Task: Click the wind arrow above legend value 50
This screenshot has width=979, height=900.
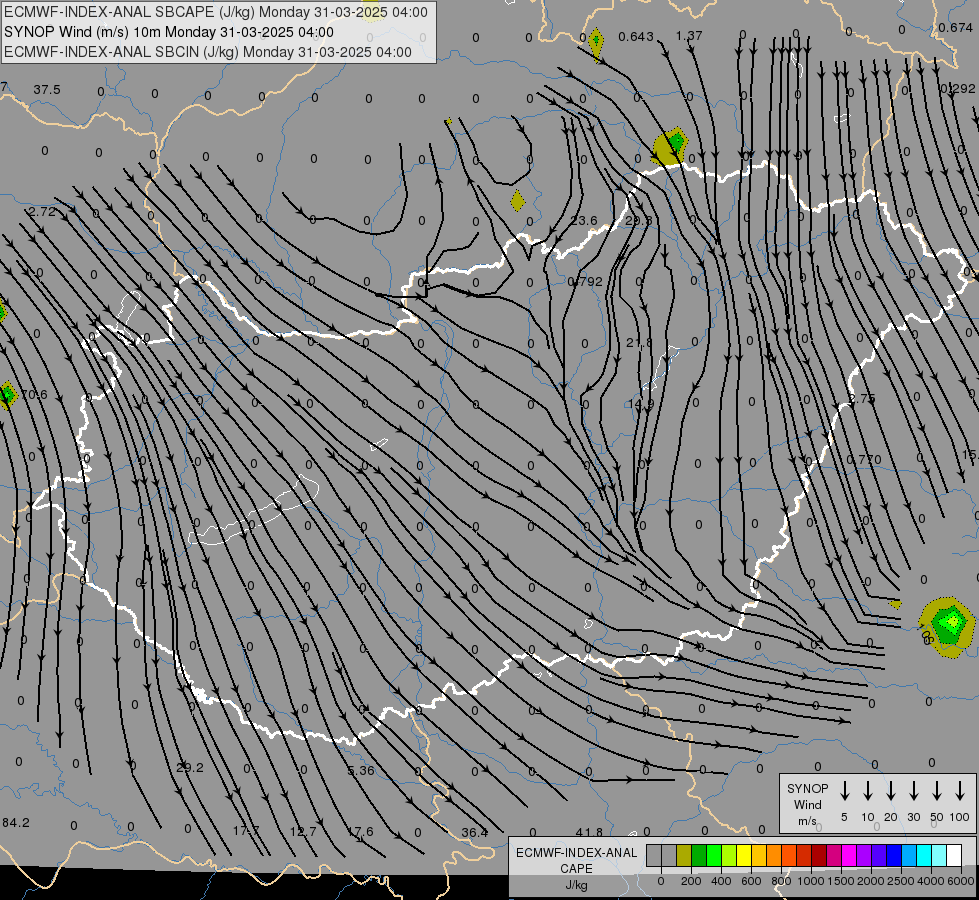Action: pyautogui.click(x=937, y=791)
